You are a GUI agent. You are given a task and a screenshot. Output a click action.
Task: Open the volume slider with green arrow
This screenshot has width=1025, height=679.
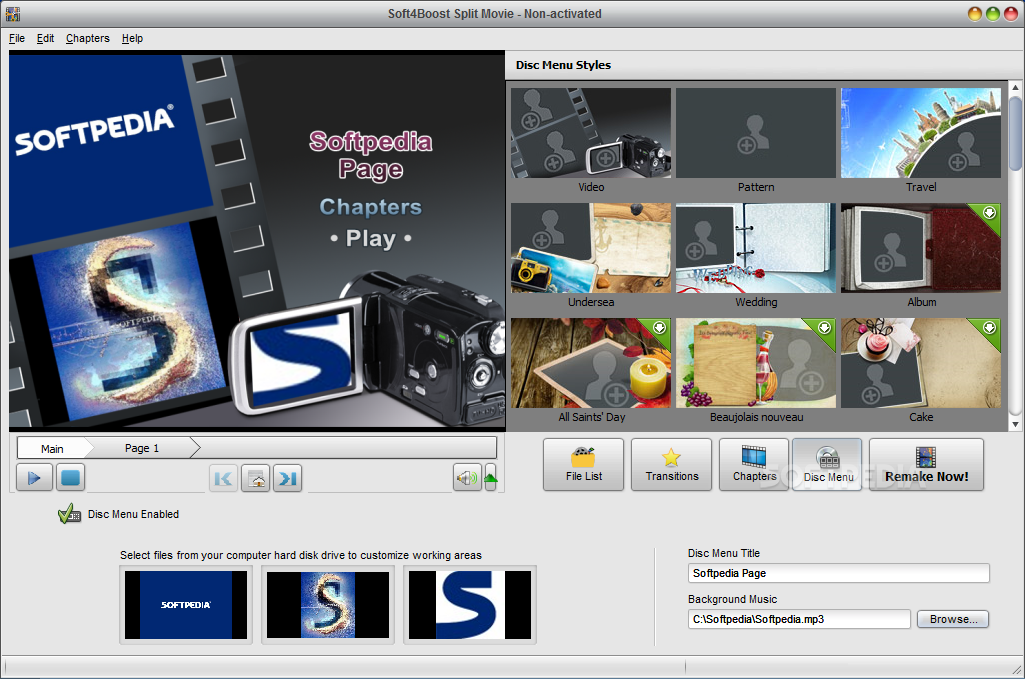tap(490, 478)
